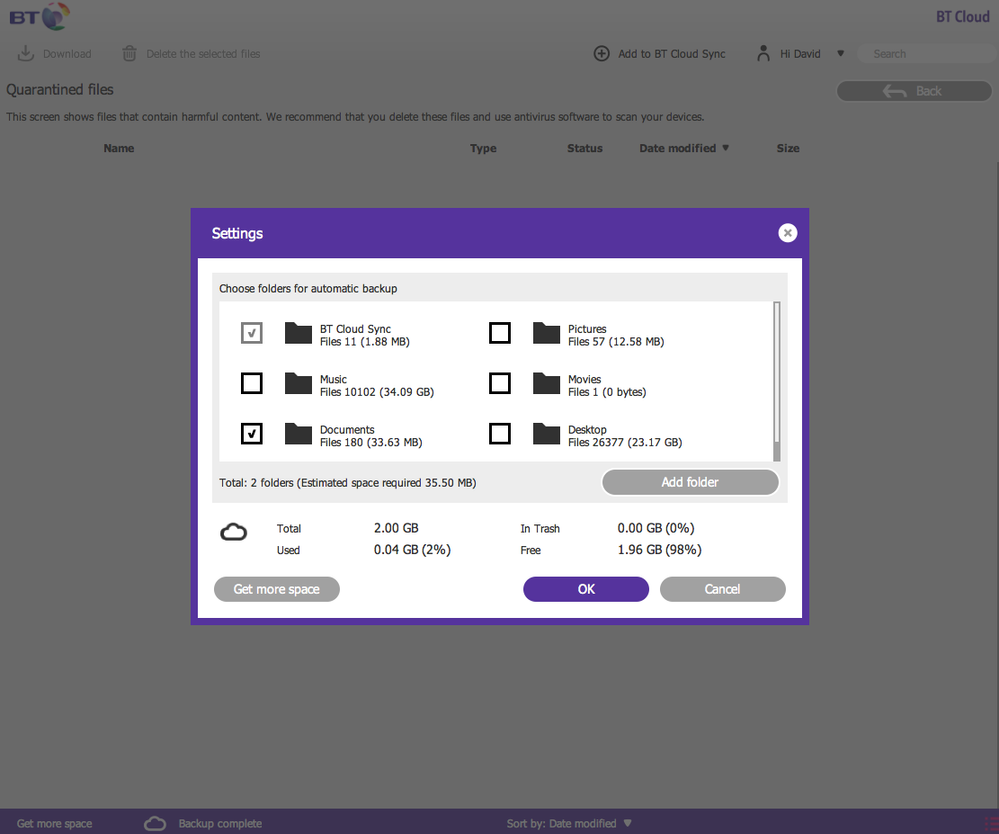
Task: Click Delete the selected files
Action: (x=203, y=54)
